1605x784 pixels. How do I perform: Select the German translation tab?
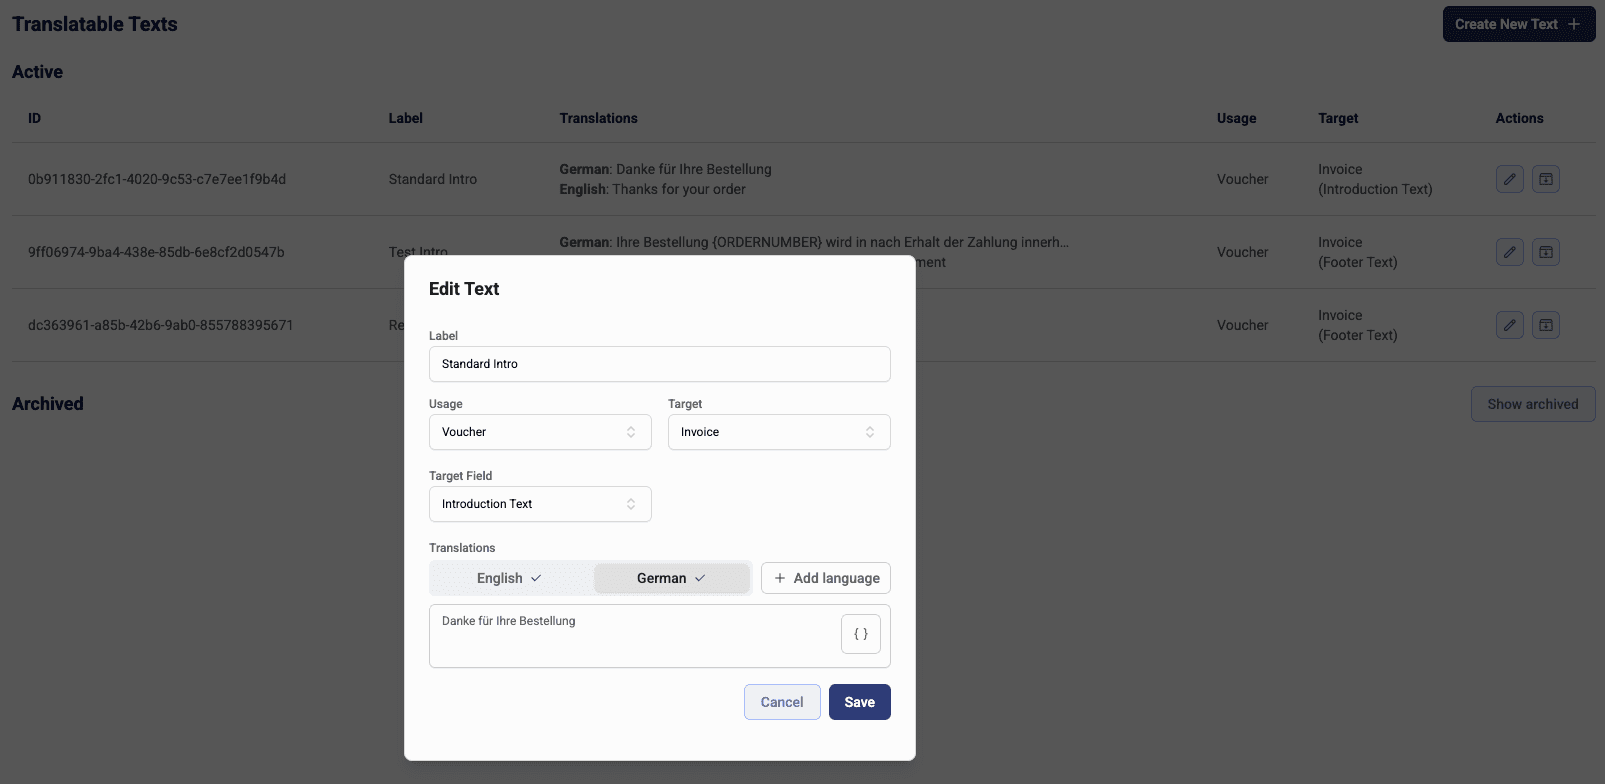pos(671,578)
